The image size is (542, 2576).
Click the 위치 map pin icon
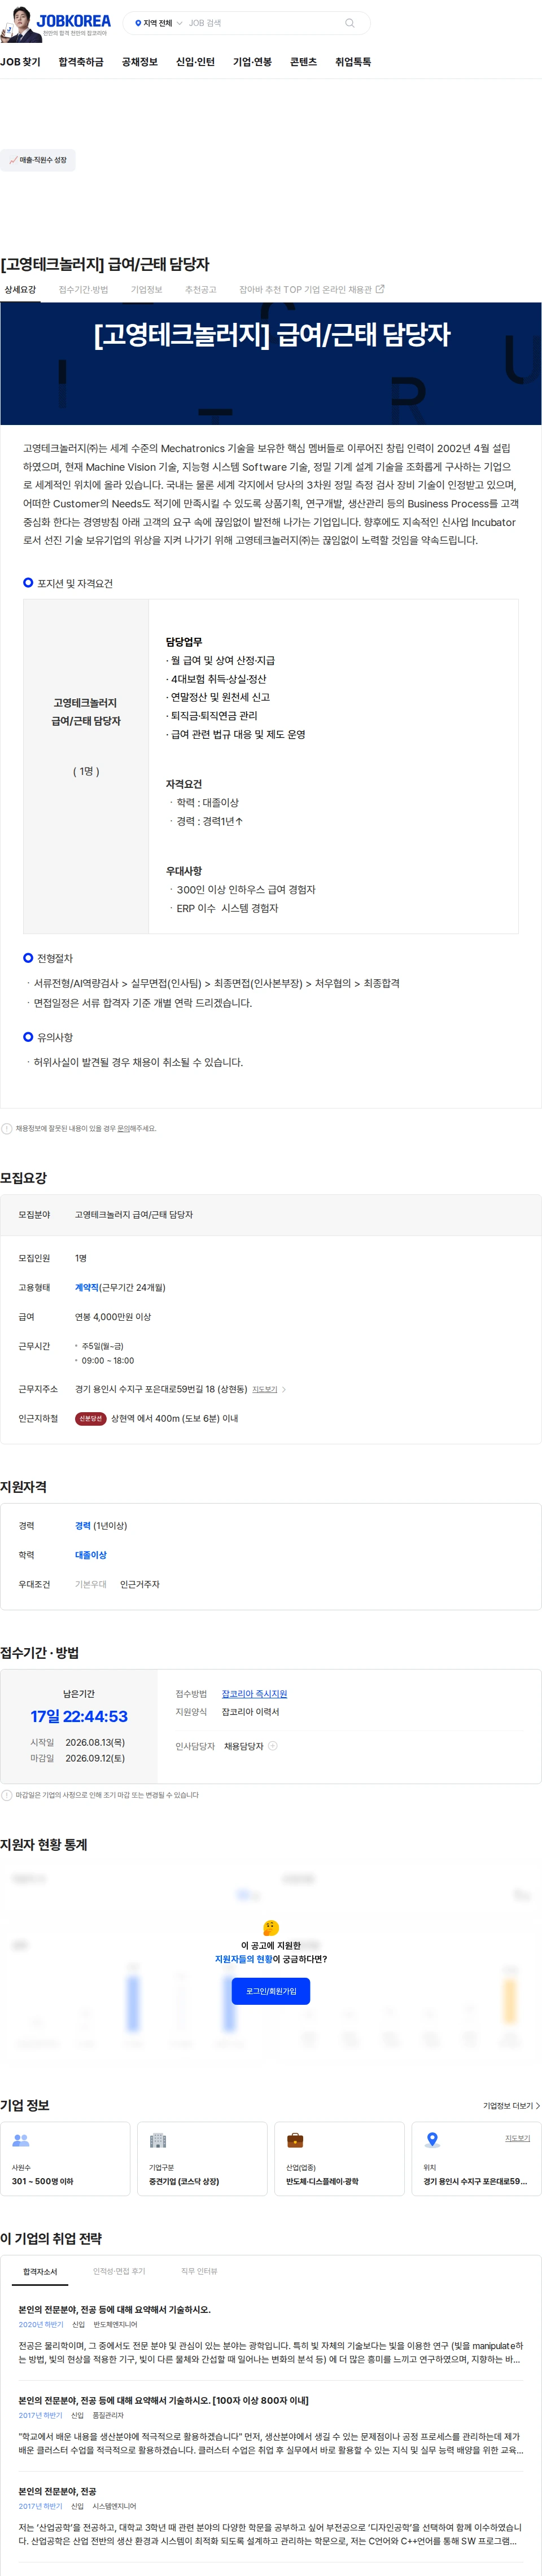click(432, 2140)
